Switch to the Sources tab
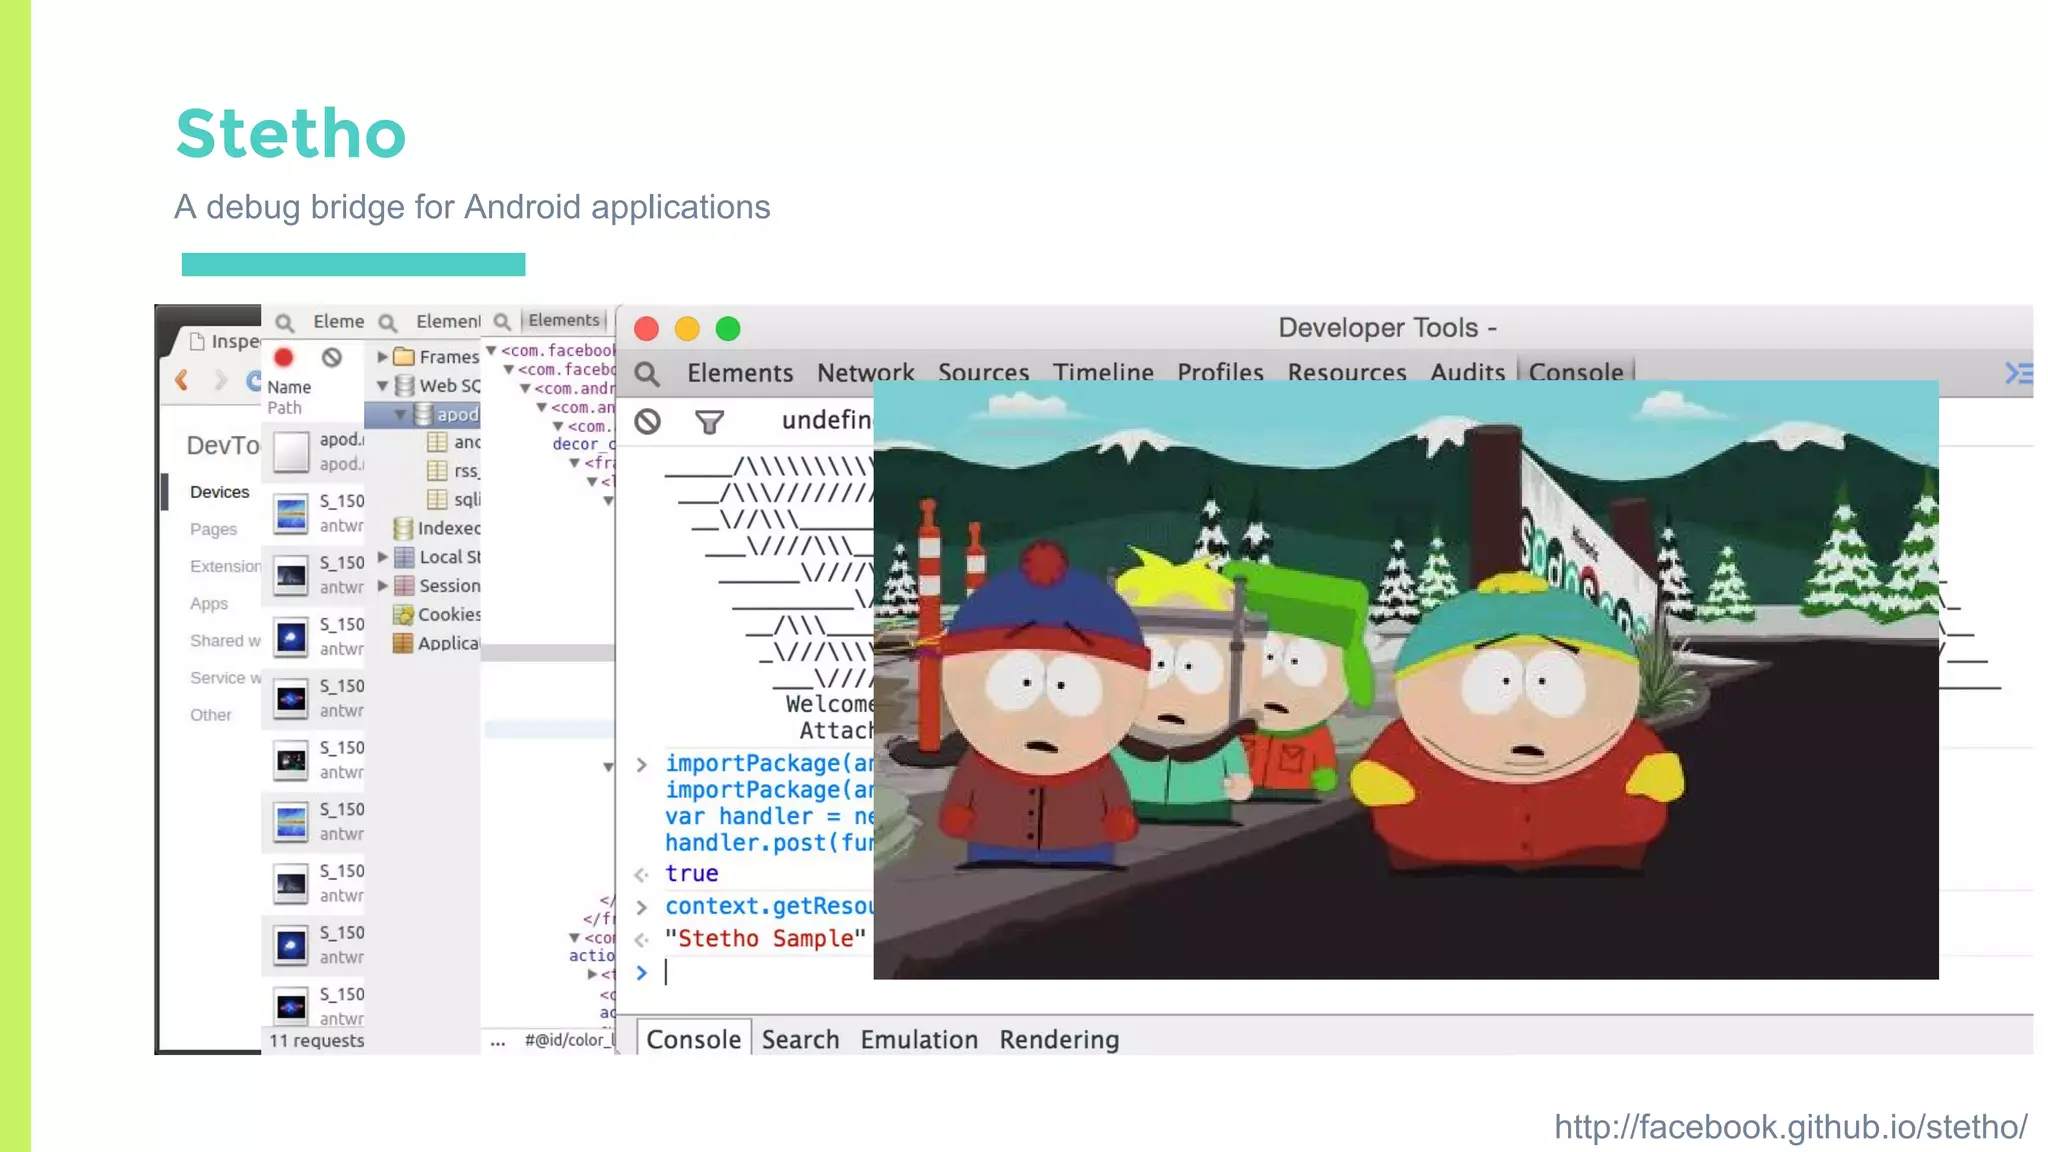The height and width of the screenshot is (1152, 2048). tap(983, 373)
